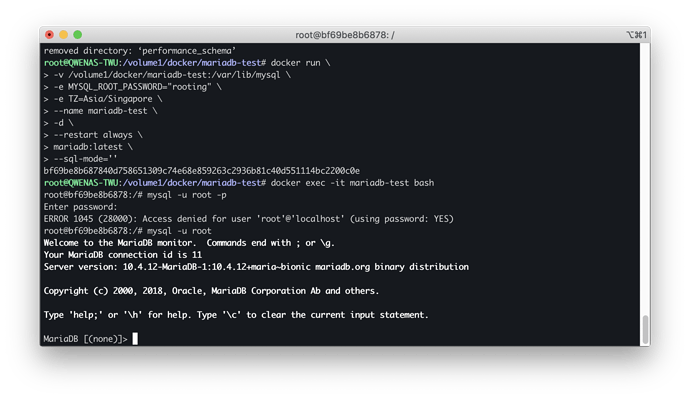Click the window title root@bf69be8b6878: /
This screenshot has height=398, width=690.
(x=345, y=35)
